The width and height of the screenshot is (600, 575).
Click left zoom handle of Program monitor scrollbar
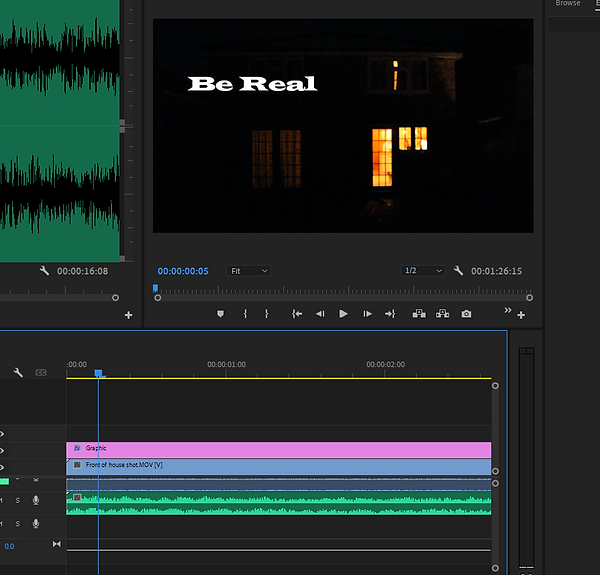(158, 298)
